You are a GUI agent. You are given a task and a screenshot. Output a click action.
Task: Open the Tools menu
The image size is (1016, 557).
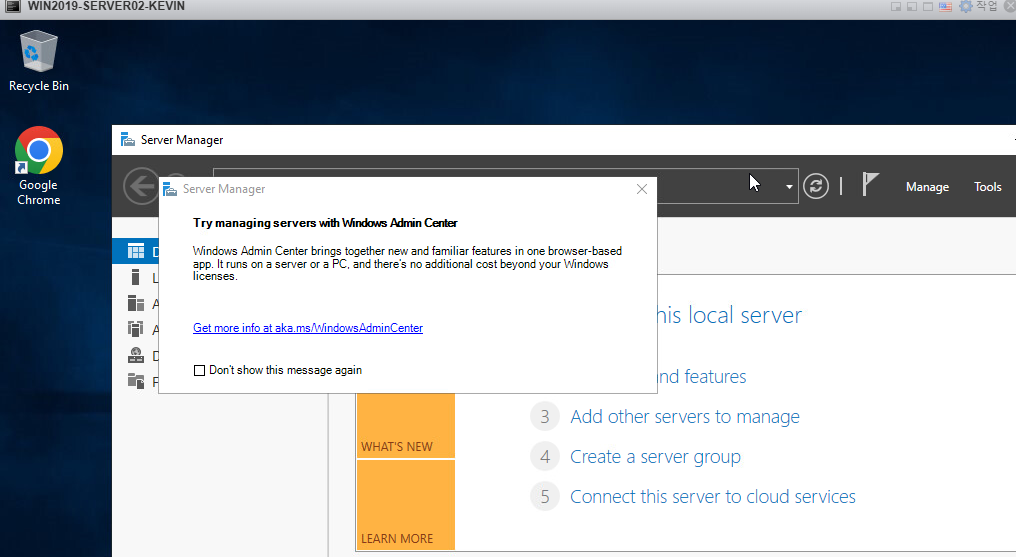987,187
